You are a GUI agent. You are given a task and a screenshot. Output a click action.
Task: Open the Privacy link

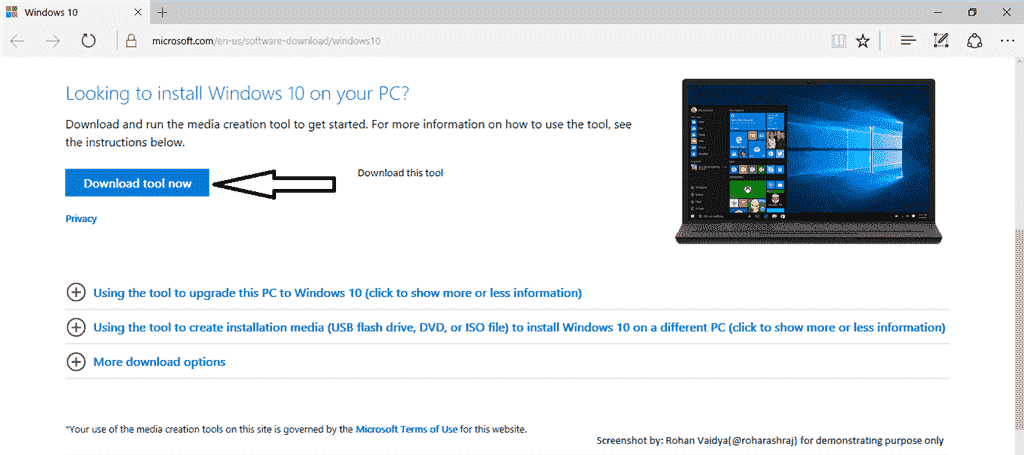click(x=81, y=219)
